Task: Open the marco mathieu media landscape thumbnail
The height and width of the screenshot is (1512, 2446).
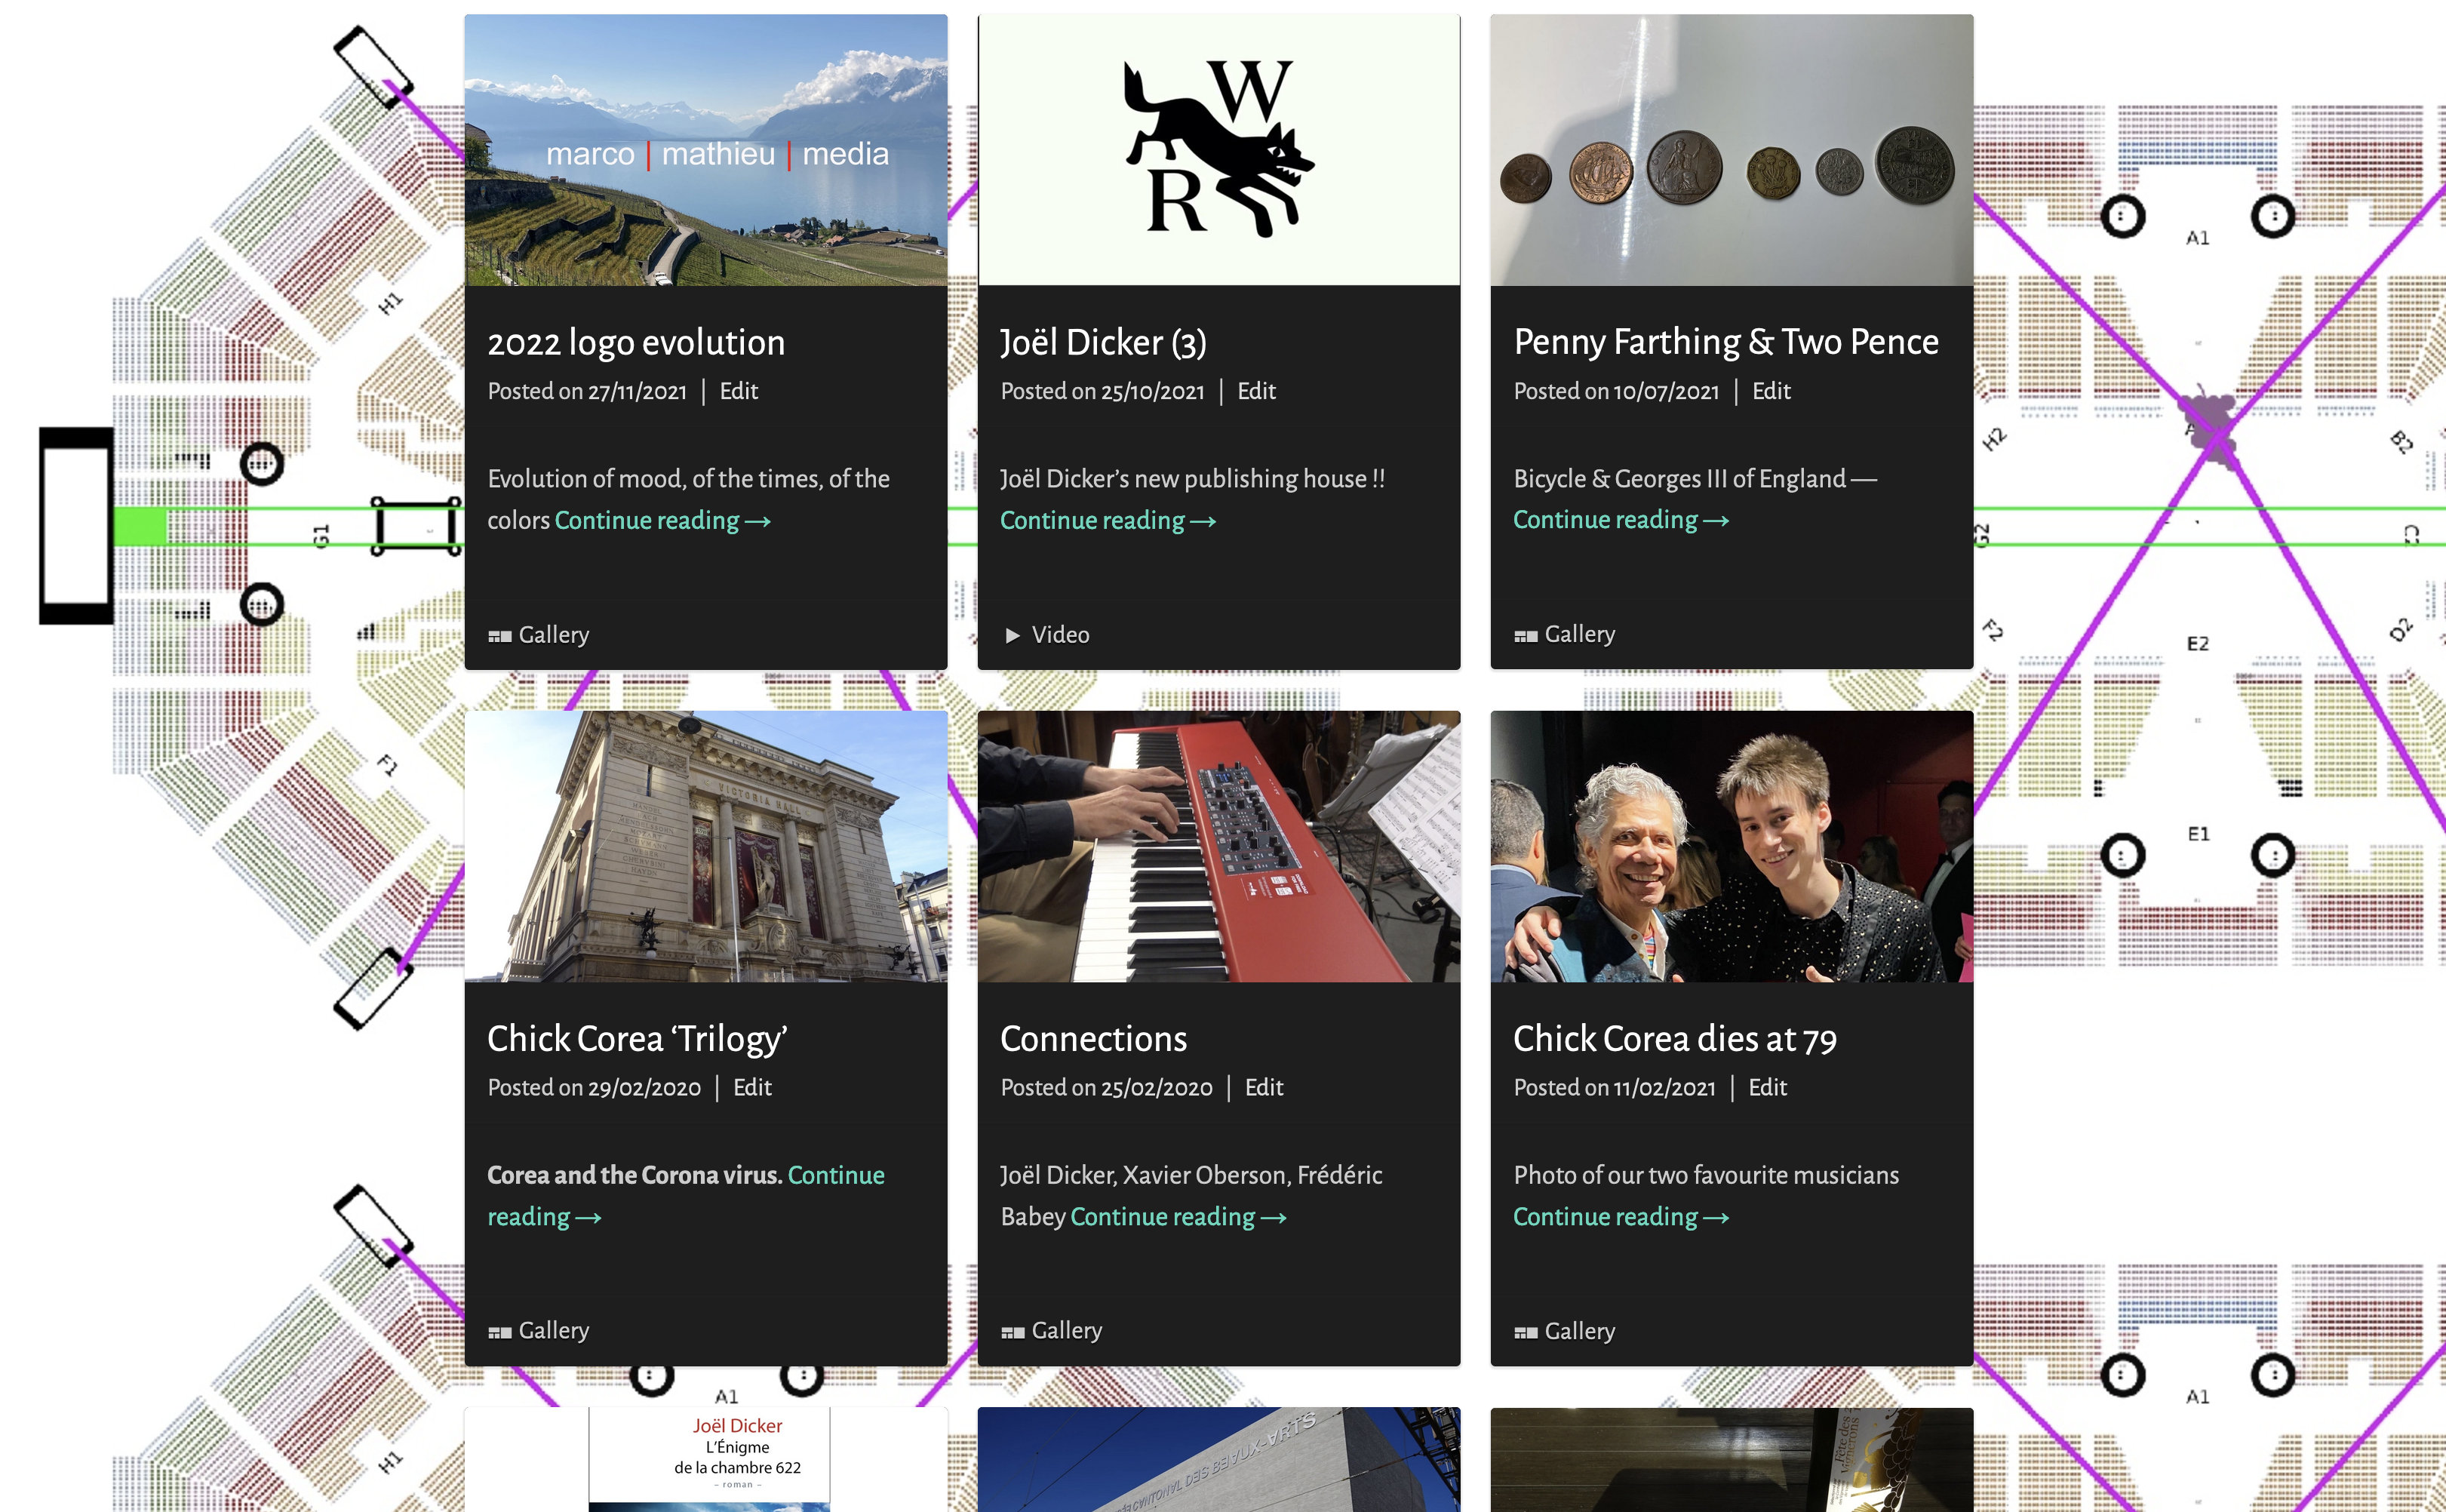Action: pos(705,150)
